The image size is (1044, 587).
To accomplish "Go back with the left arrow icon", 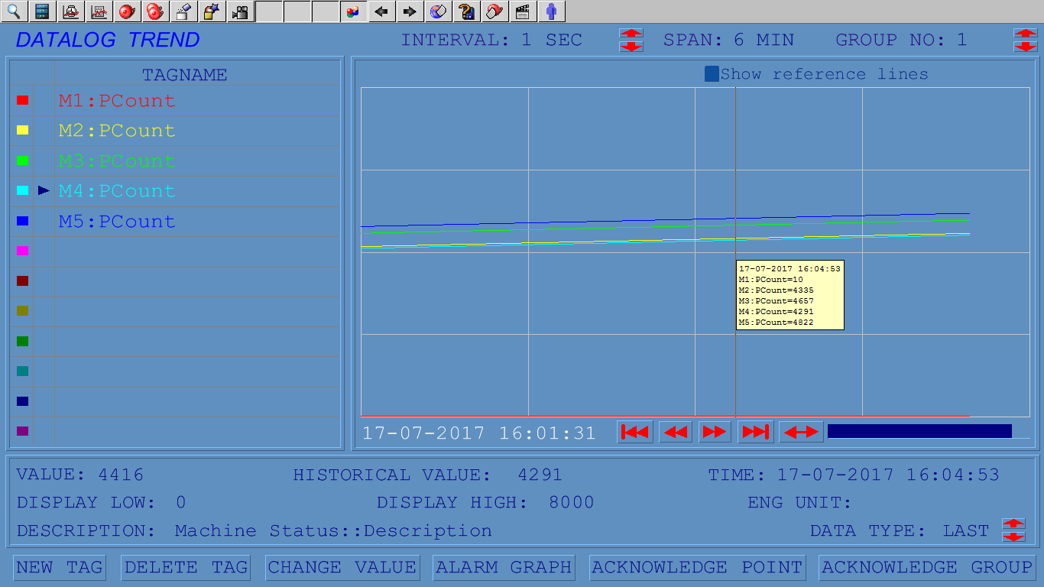I will pos(382,11).
